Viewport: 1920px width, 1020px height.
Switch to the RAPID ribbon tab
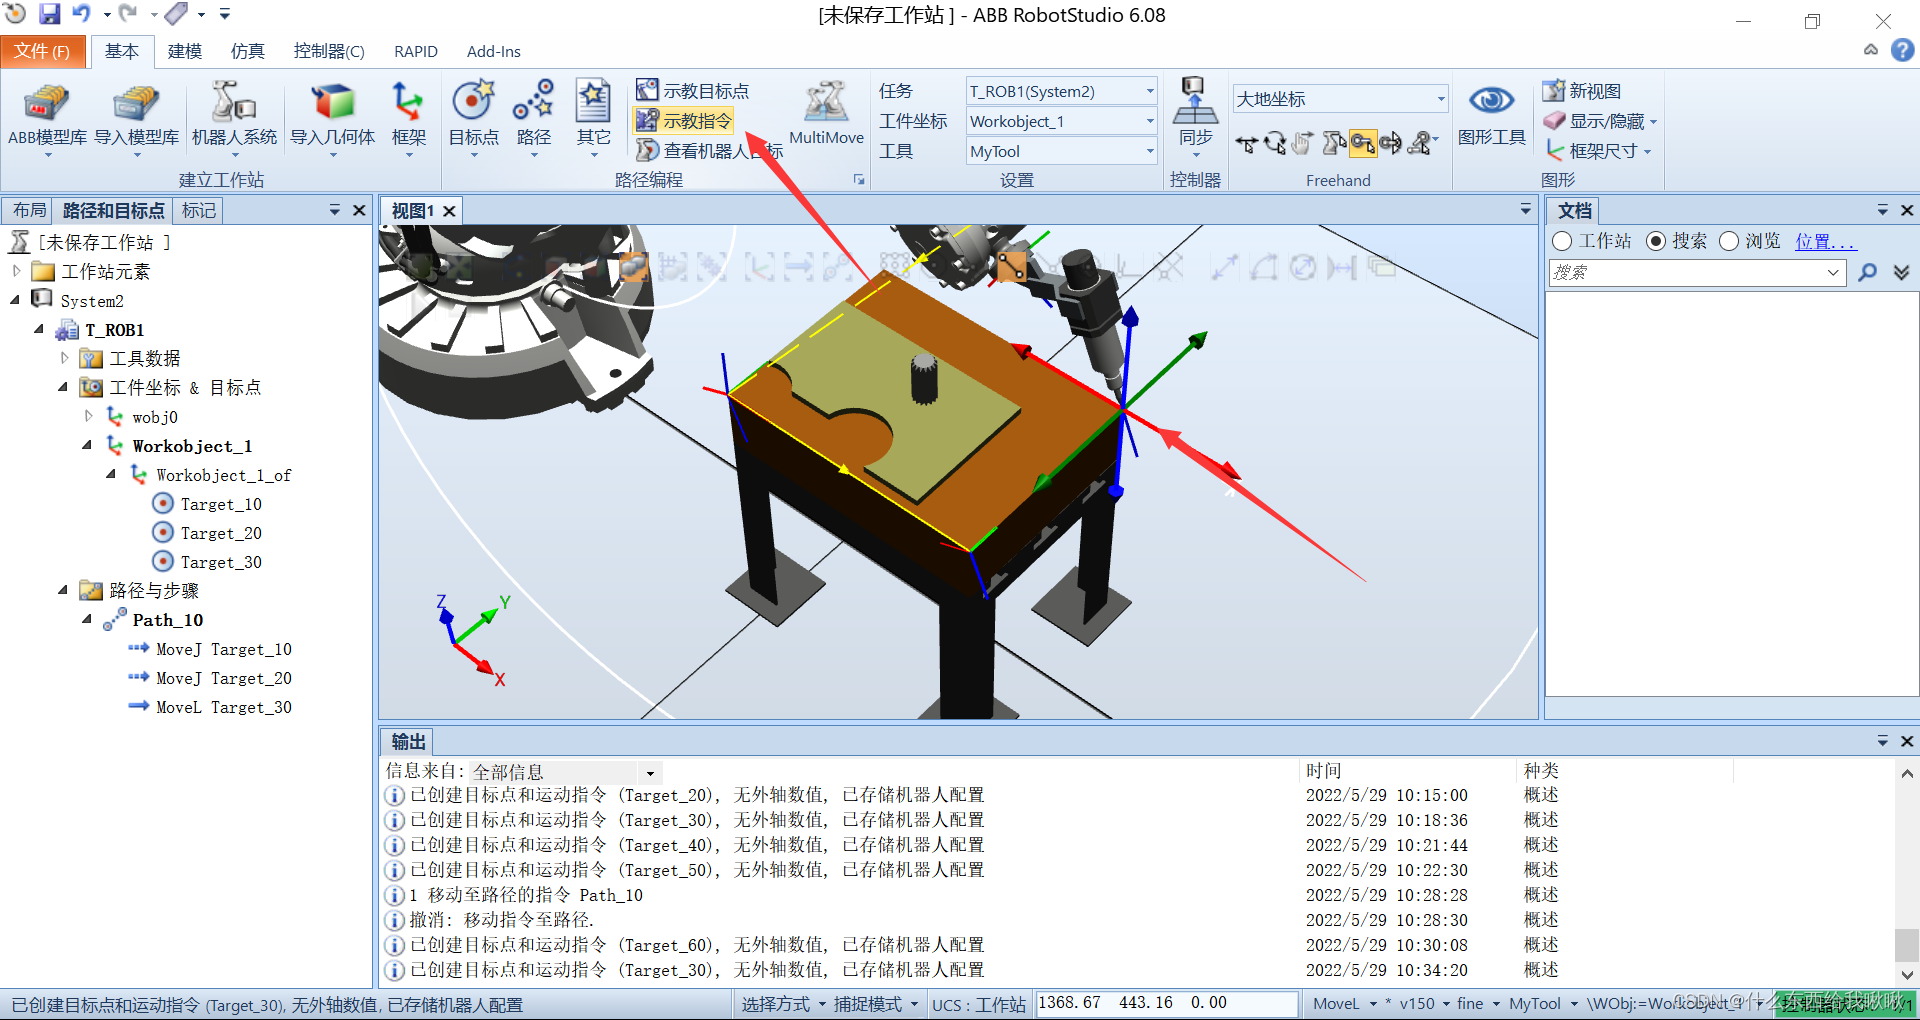(416, 51)
